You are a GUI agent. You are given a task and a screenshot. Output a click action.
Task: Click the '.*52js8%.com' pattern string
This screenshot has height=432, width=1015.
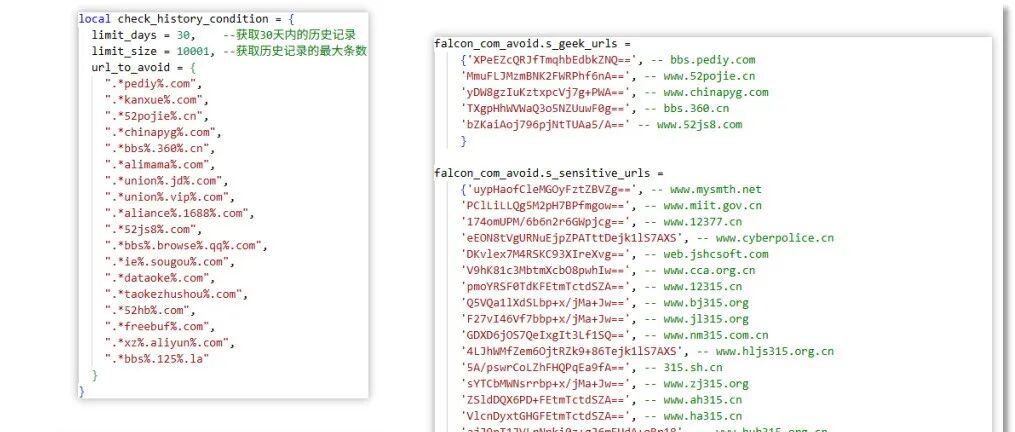[153, 229]
